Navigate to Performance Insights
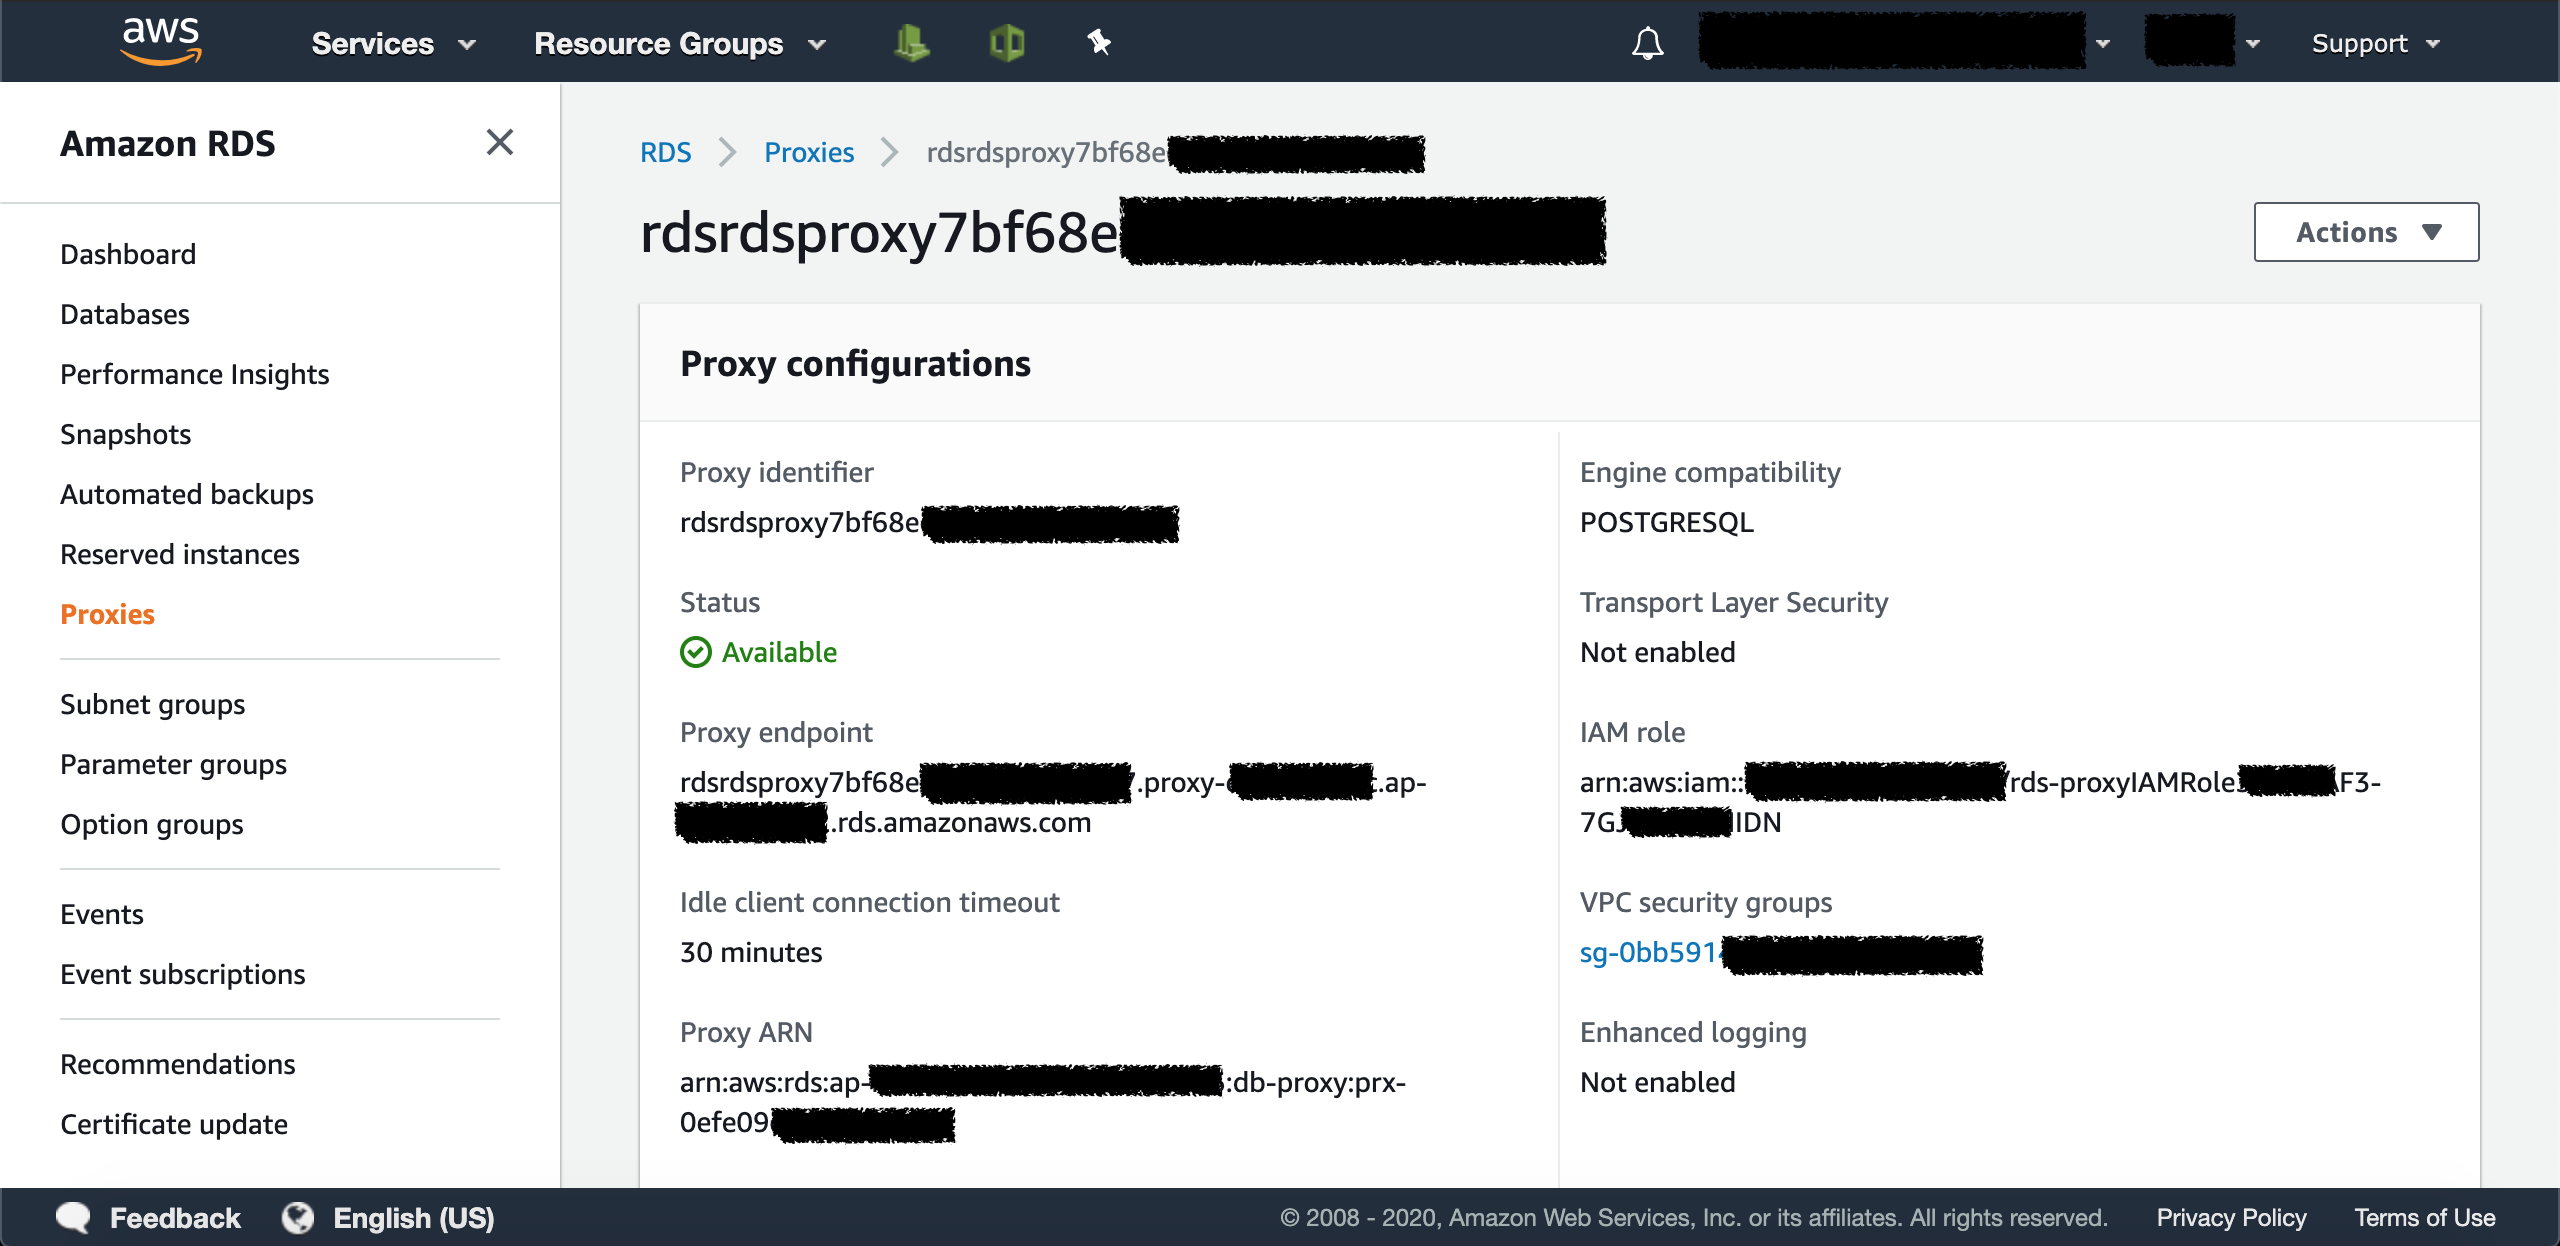 (195, 374)
